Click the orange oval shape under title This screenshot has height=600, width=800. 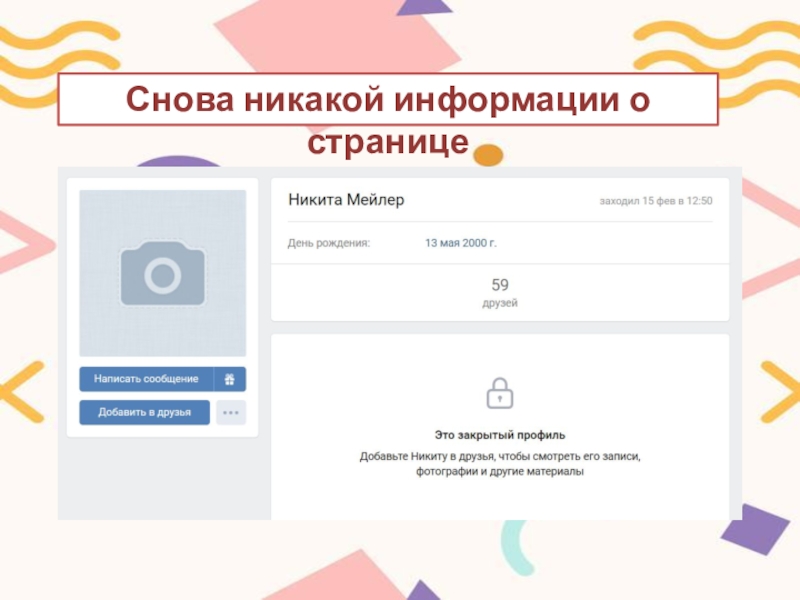tap(488, 155)
